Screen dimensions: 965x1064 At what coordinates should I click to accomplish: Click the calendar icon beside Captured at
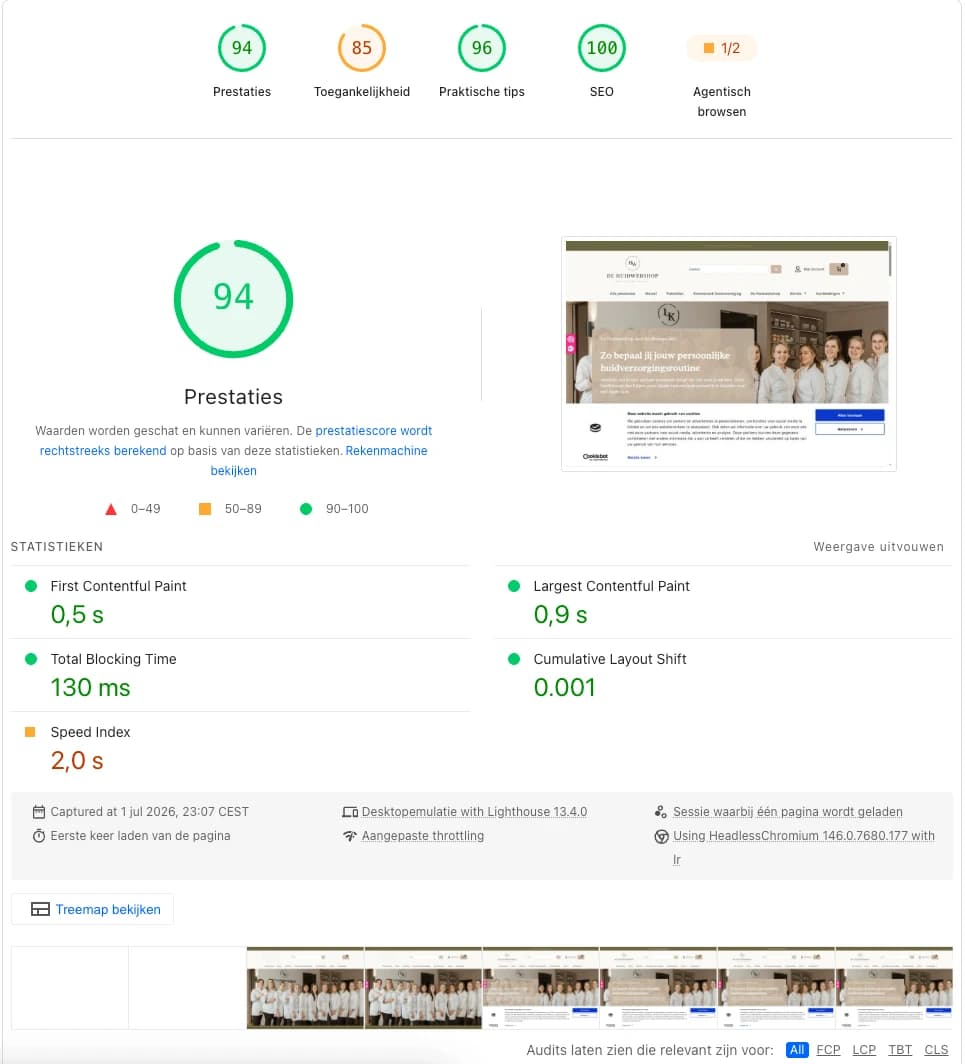pyautogui.click(x=39, y=812)
